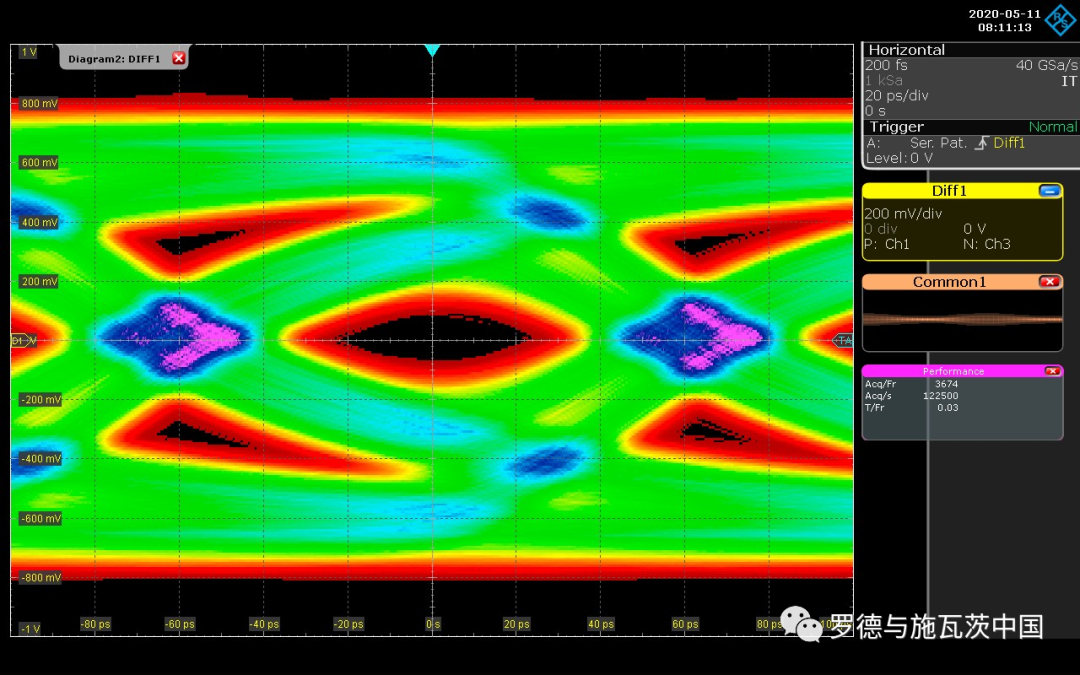This screenshot has width=1080, height=675.
Task: Select the Diagram2: DIFF1 tab
Action: coord(114,59)
